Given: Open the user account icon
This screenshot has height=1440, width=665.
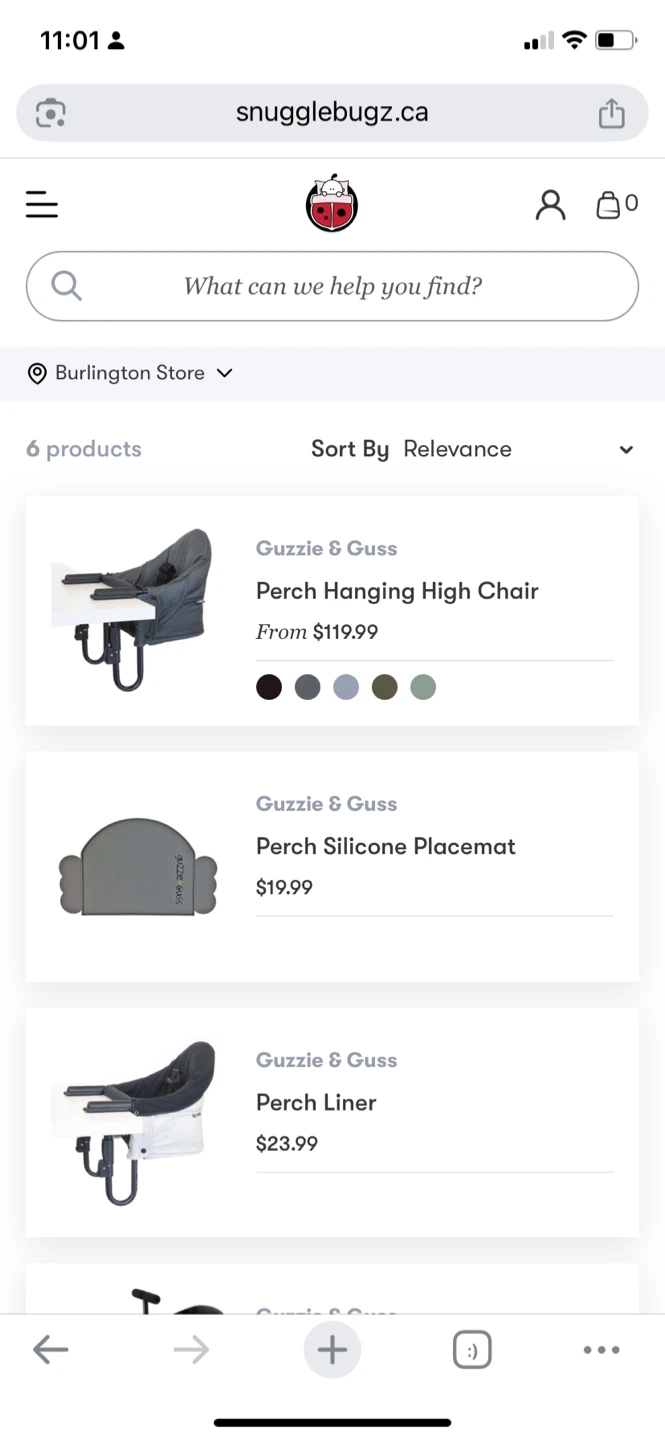Looking at the screenshot, I should pos(550,205).
